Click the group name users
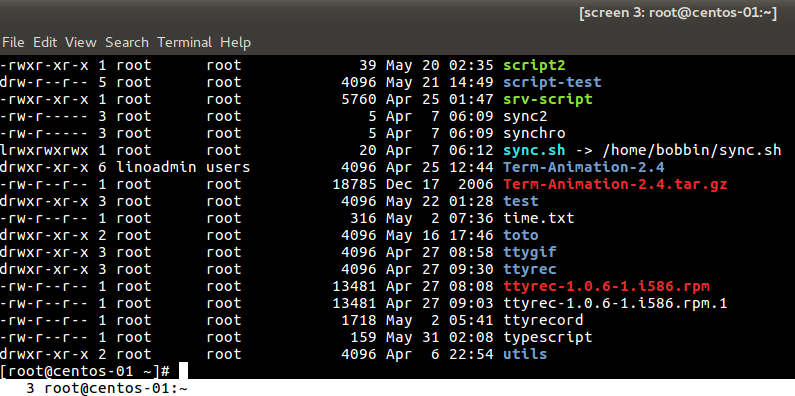This screenshot has height=396, width=795. [228, 167]
